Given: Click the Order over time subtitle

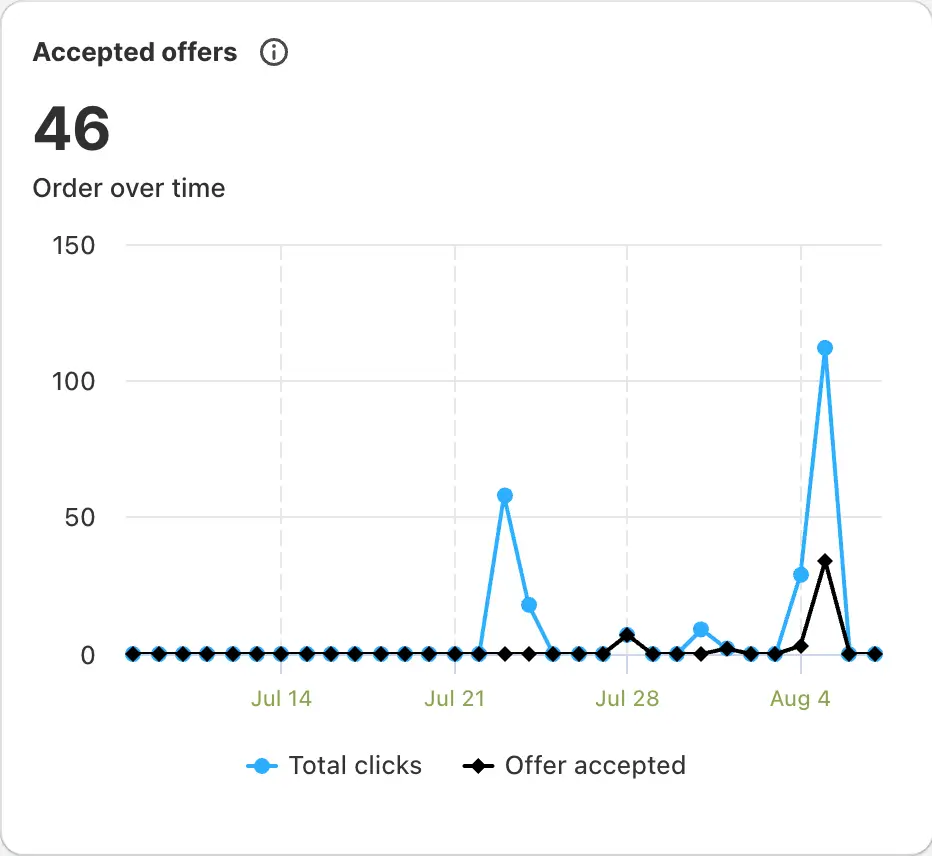Looking at the screenshot, I should (x=129, y=188).
